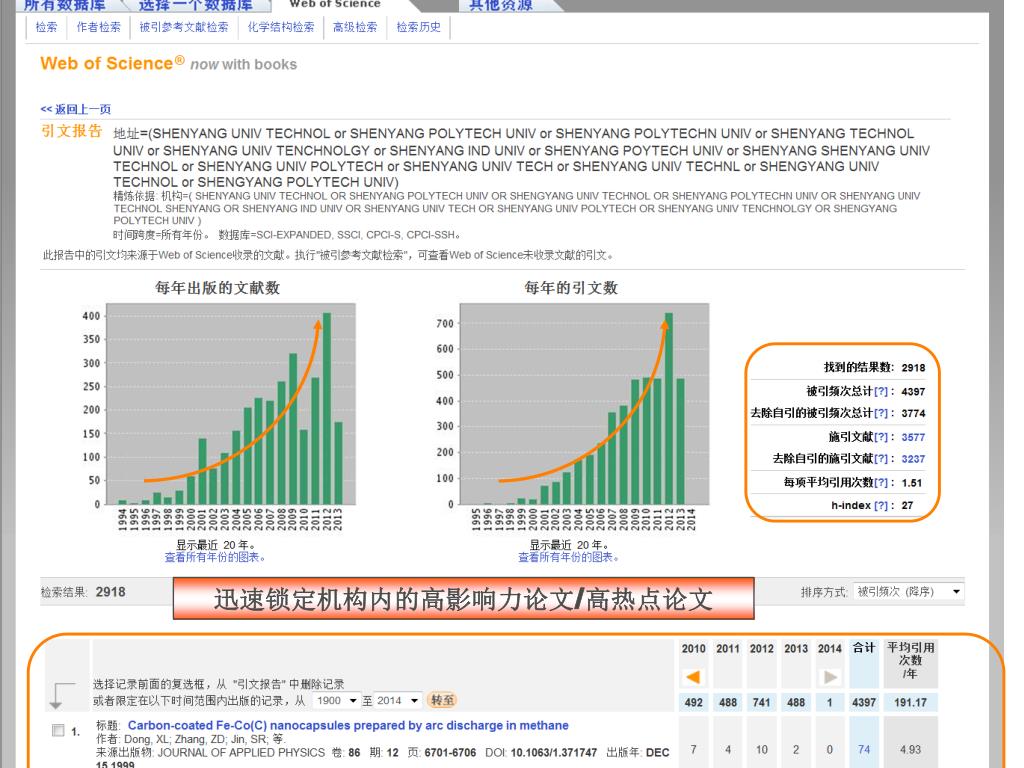This screenshot has width=1024, height=768.
Task: Click the Web of Science logo heading
Action: (x=112, y=63)
